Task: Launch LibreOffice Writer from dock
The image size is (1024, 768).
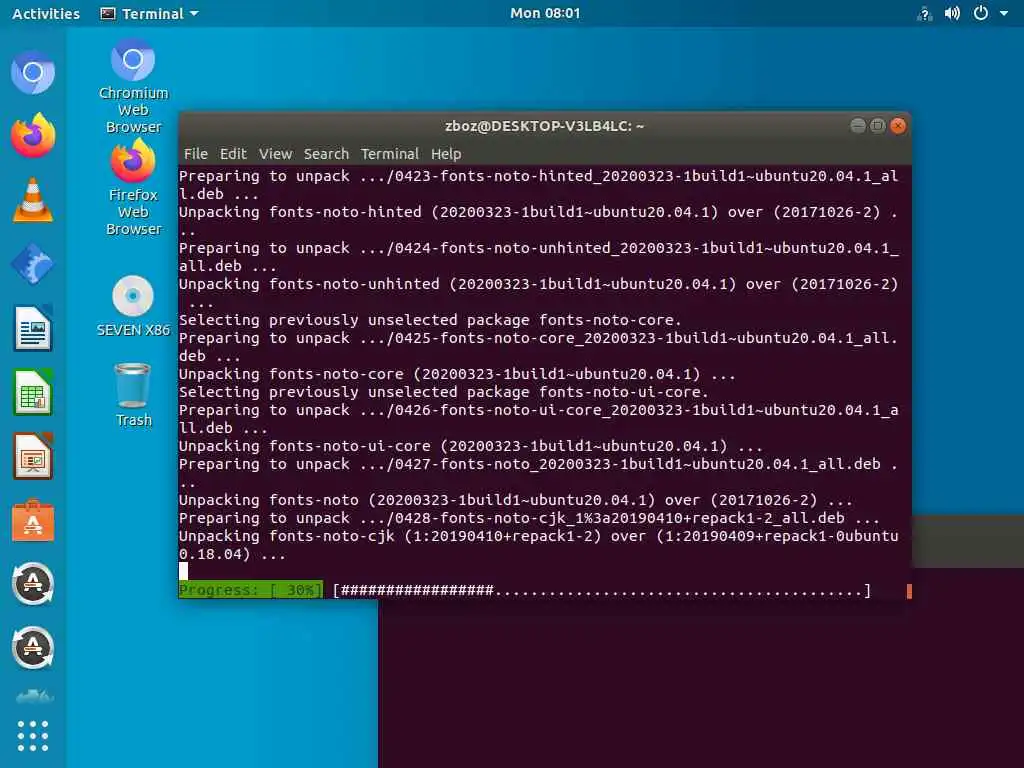Action: click(x=33, y=328)
